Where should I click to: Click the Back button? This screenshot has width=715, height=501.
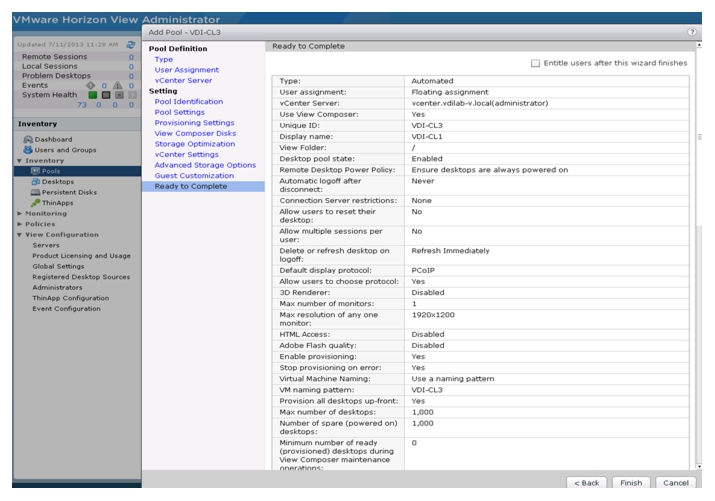586,483
